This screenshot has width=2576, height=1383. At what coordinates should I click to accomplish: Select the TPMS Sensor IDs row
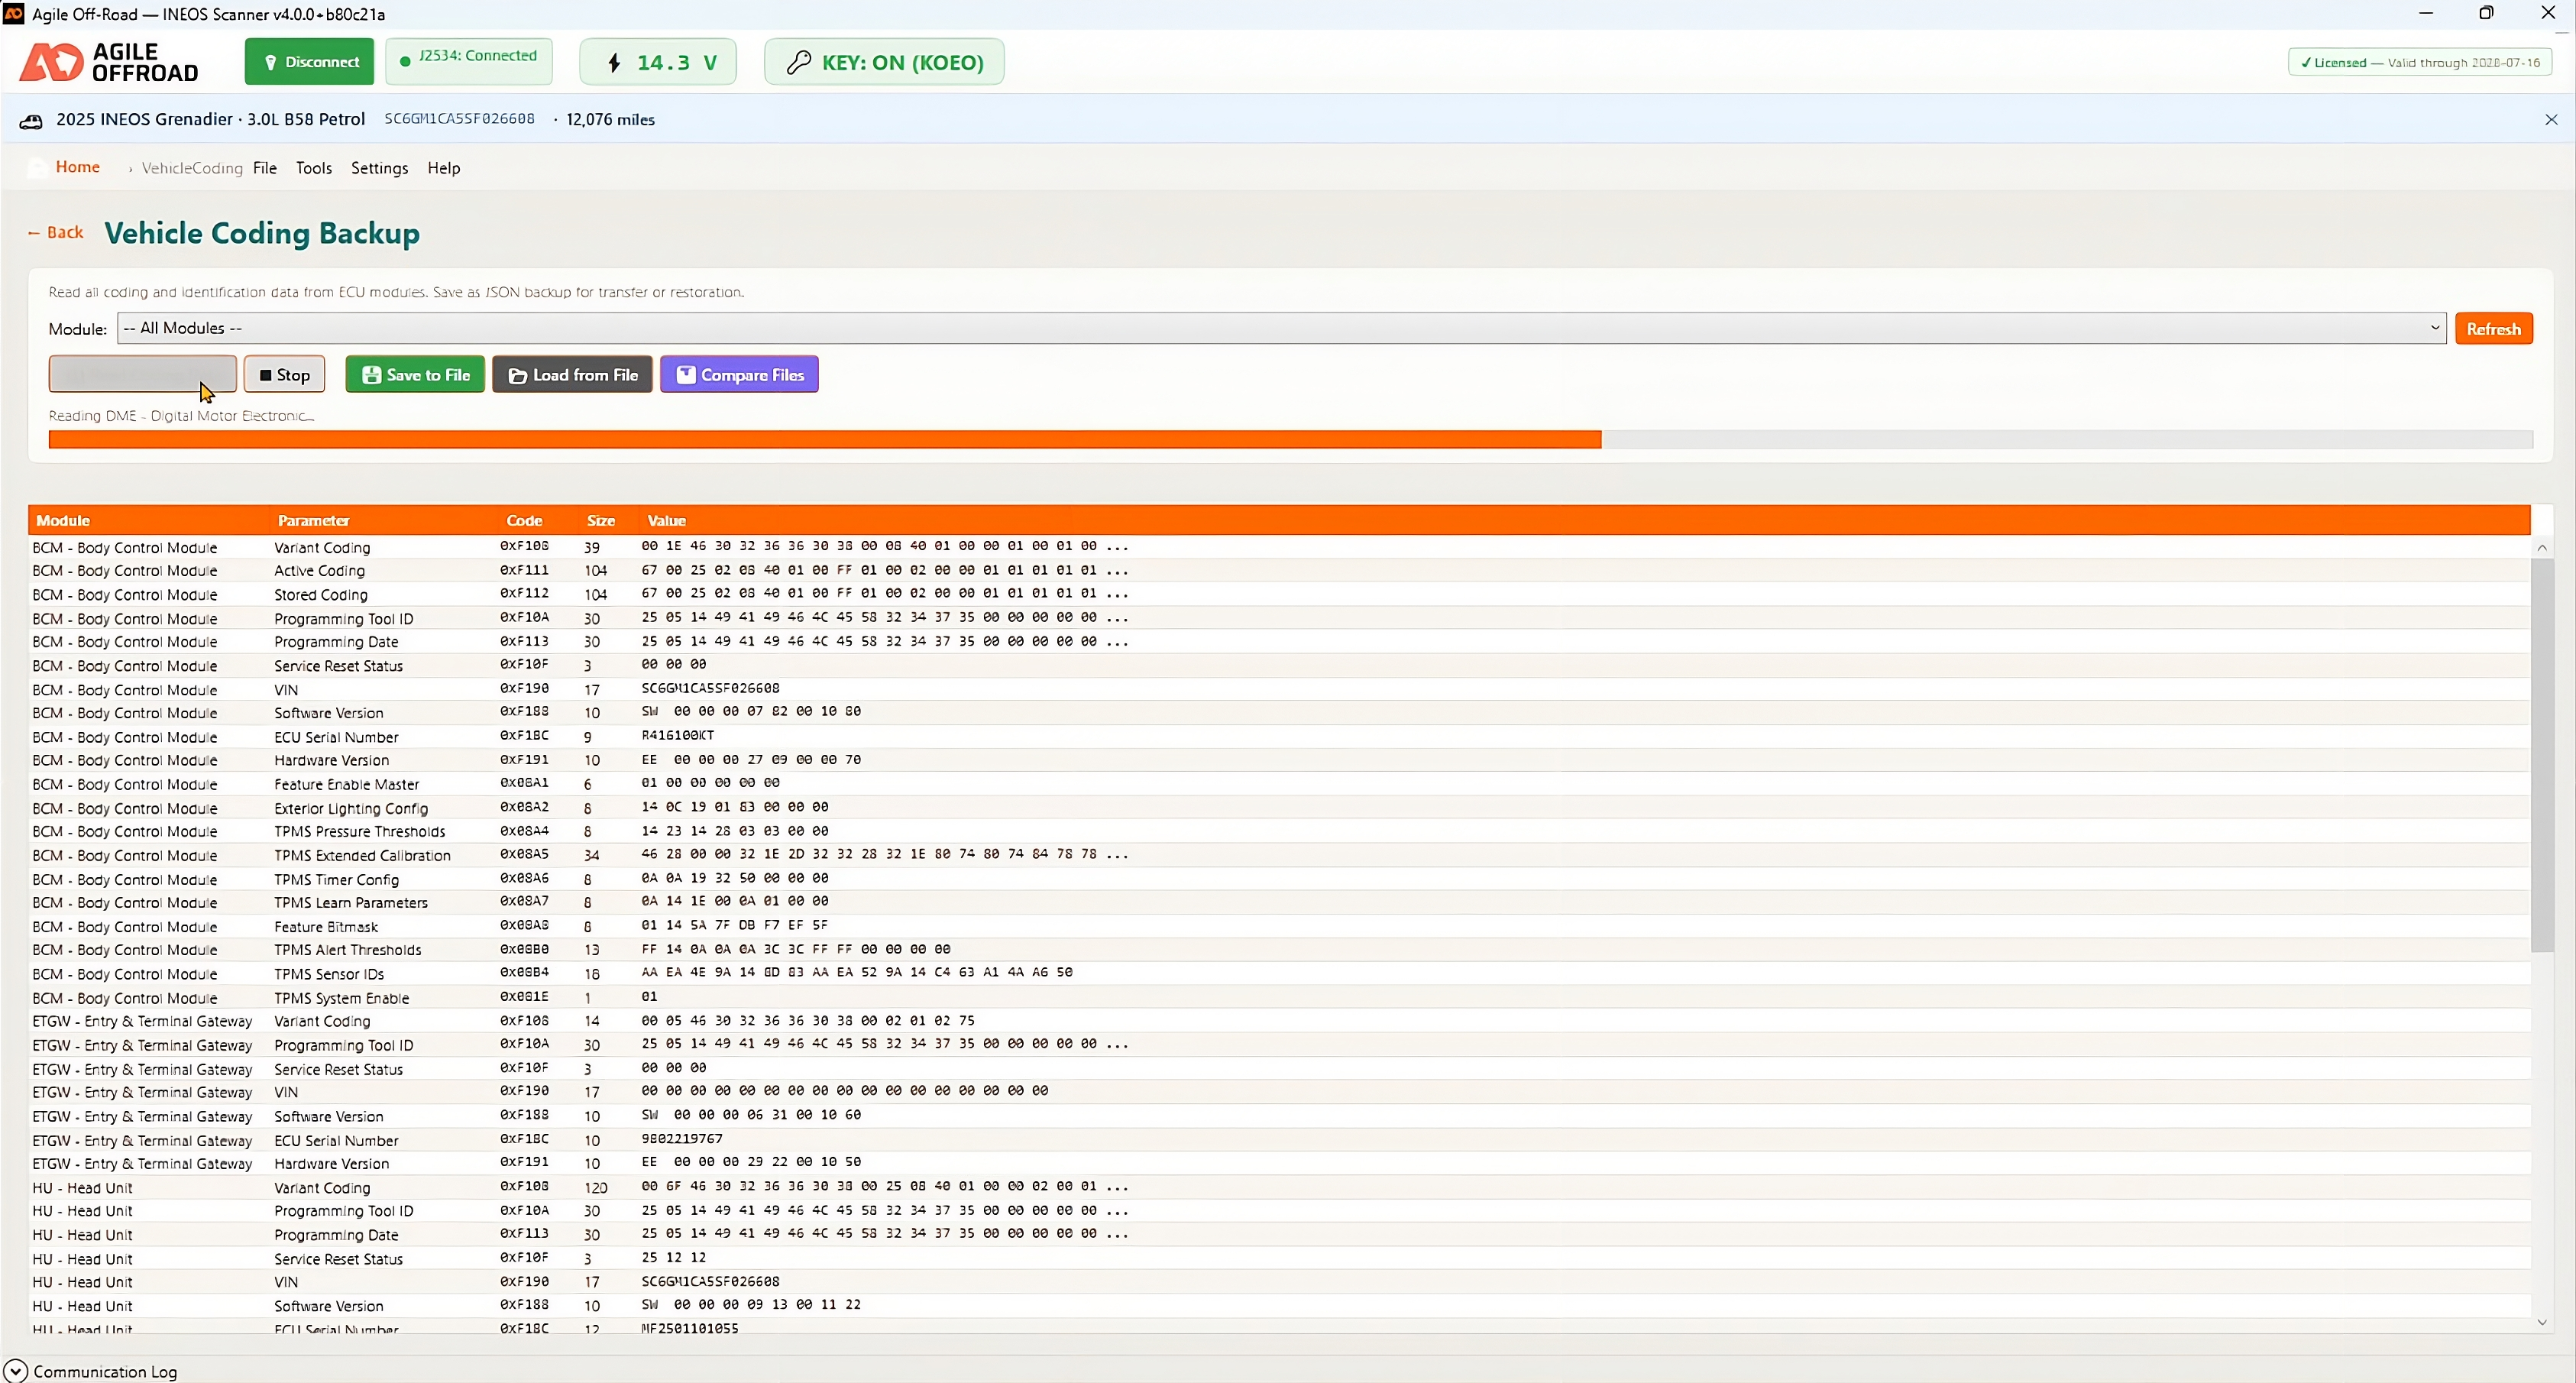pos(1280,973)
